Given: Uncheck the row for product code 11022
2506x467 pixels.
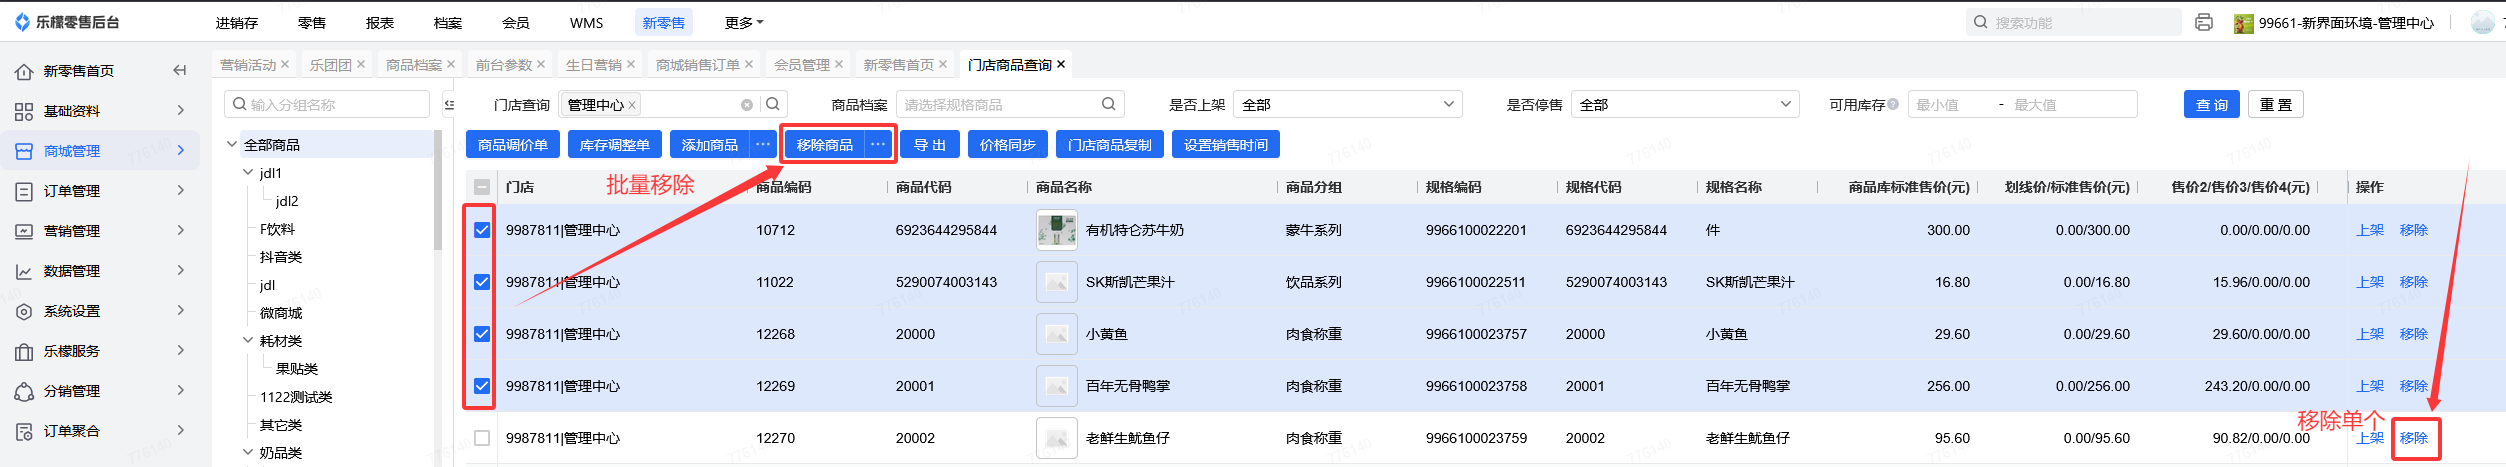Looking at the screenshot, I should point(482,282).
